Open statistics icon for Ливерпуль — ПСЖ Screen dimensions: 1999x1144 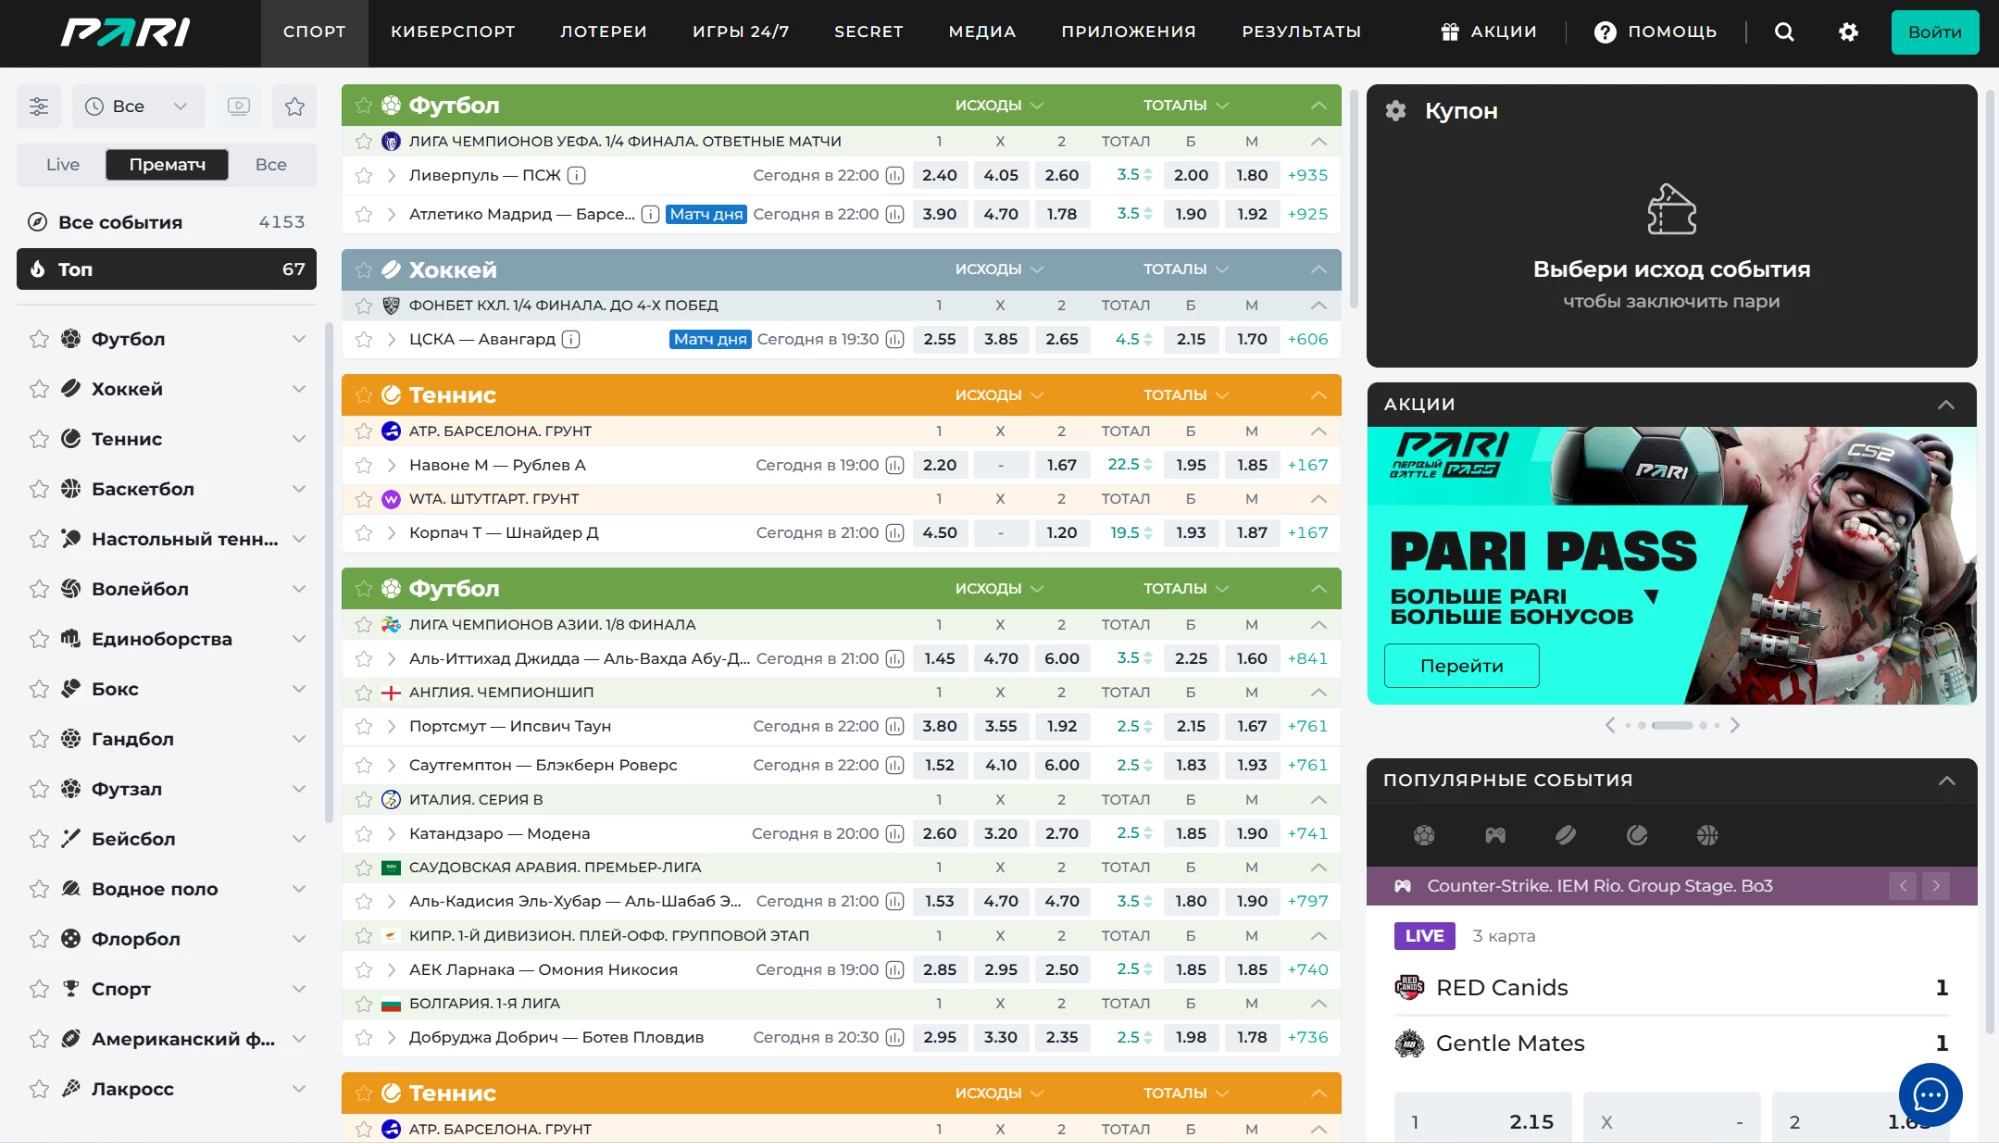895,176
